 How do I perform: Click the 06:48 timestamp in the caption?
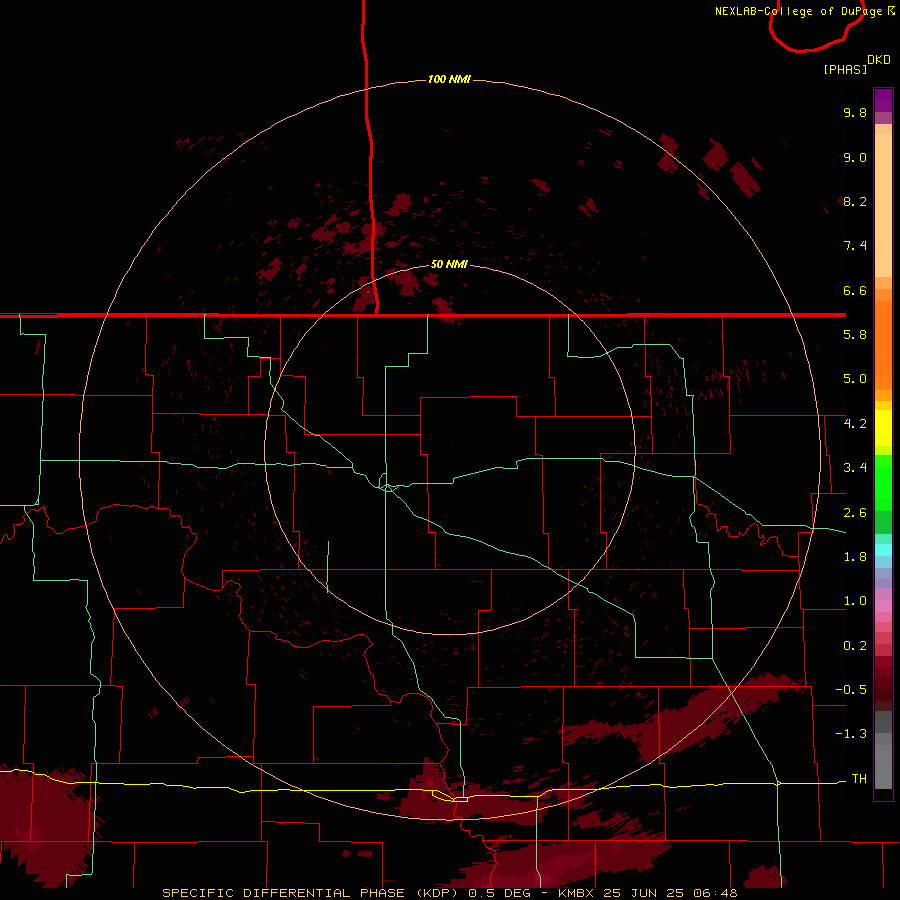(715, 893)
